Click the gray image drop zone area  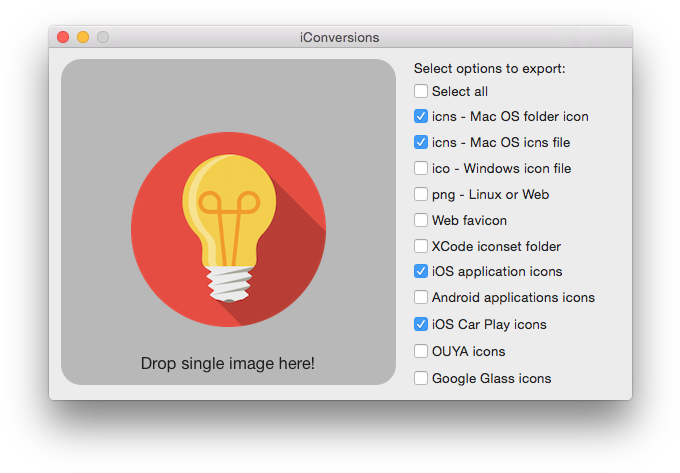tap(229, 222)
